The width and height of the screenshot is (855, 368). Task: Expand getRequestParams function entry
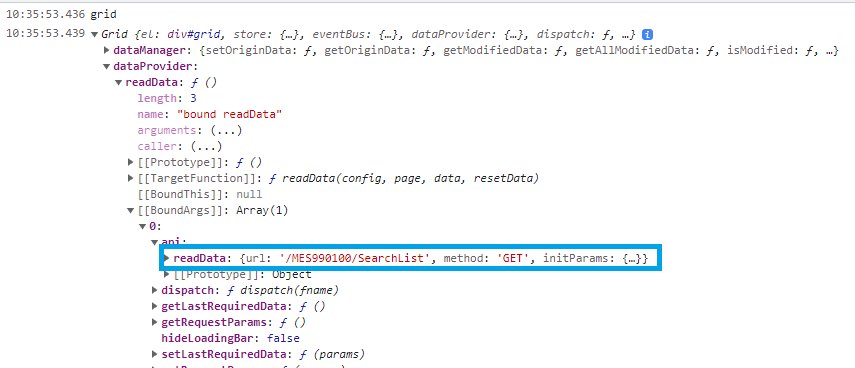pos(155,322)
